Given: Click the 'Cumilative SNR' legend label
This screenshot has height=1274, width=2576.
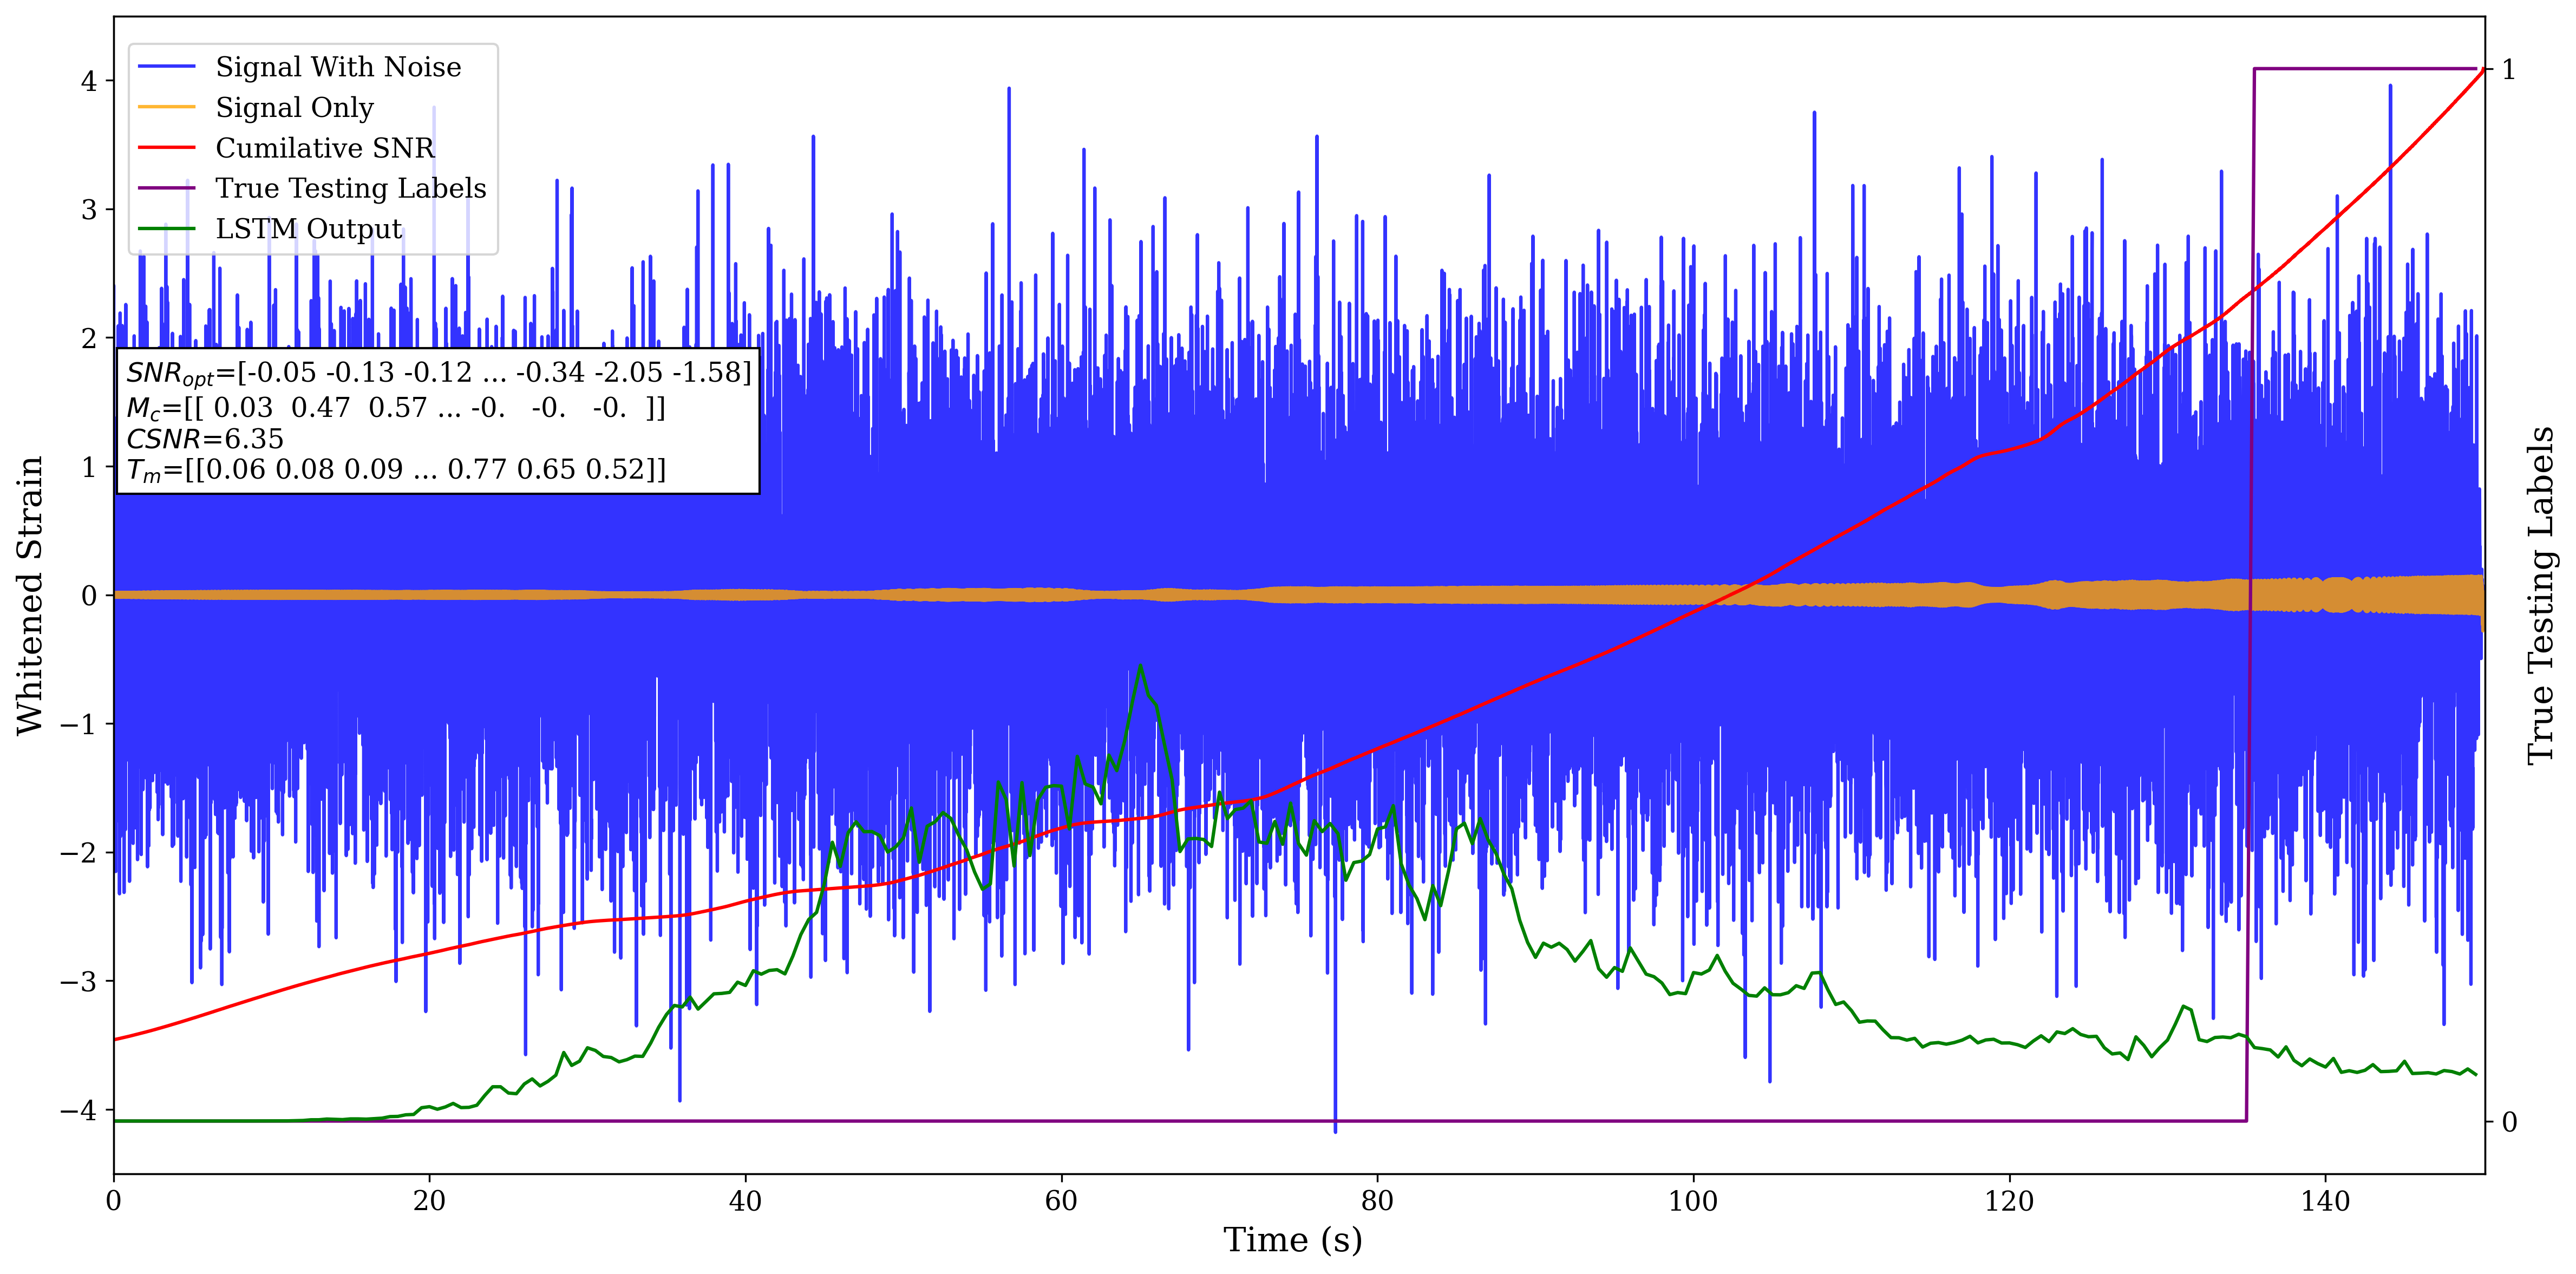Looking at the screenshot, I should (x=325, y=148).
